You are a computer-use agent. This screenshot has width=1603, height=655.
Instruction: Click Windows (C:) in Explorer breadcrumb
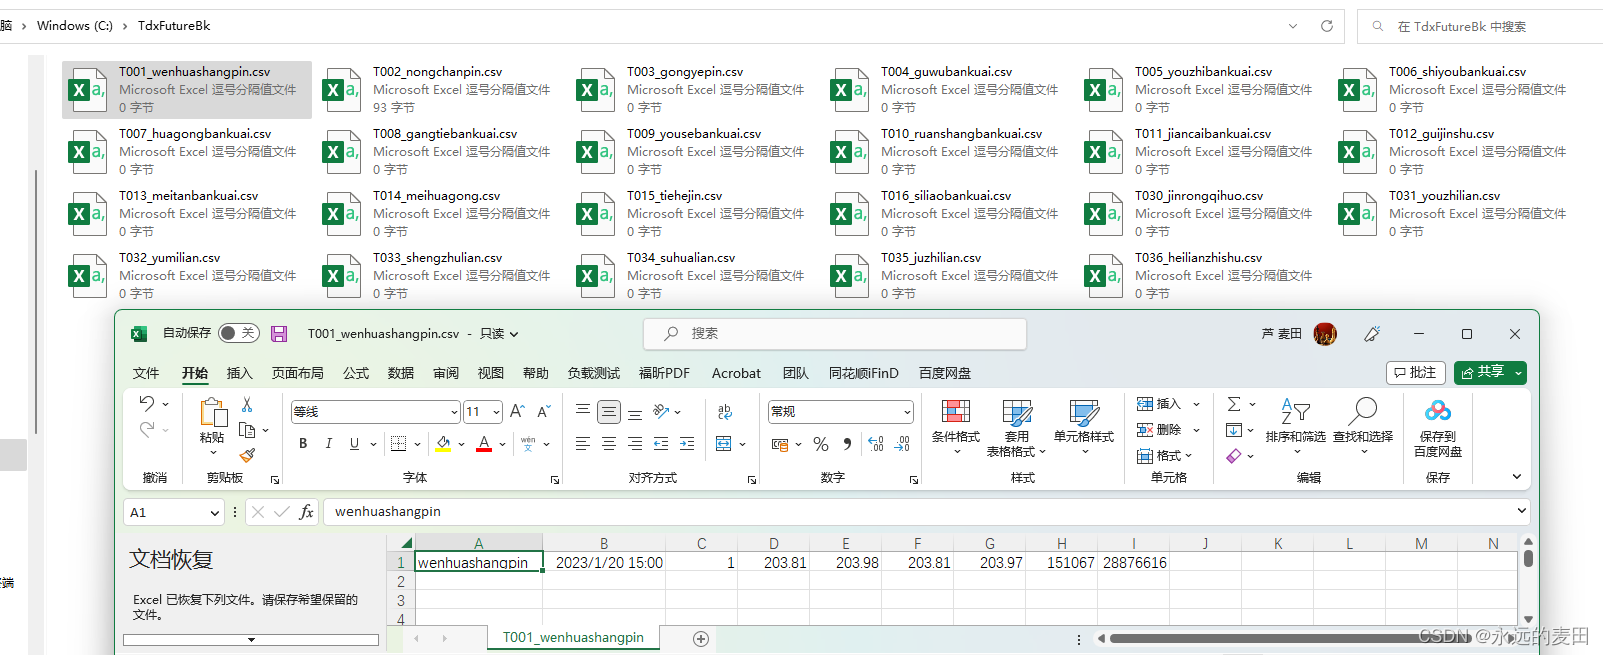pos(75,26)
